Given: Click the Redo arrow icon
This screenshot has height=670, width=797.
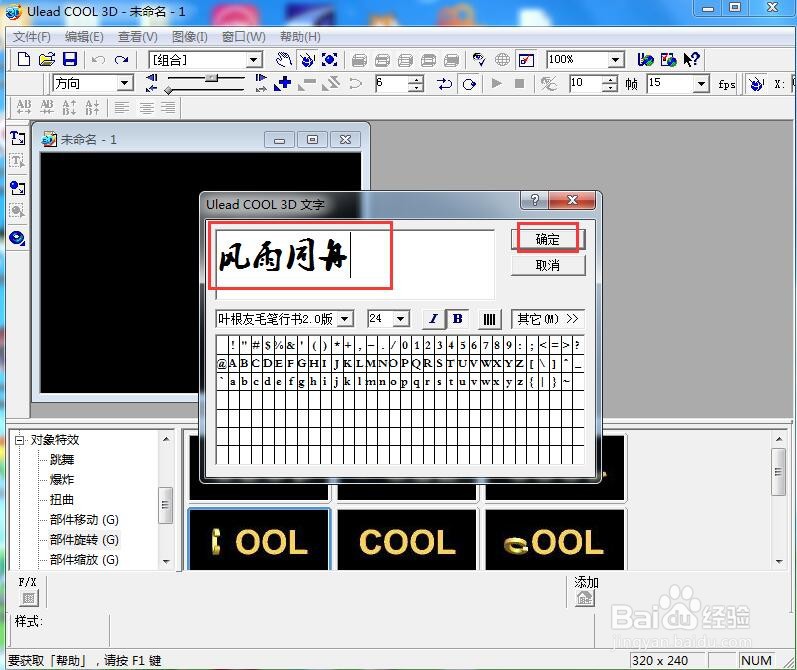Looking at the screenshot, I should (x=121, y=60).
